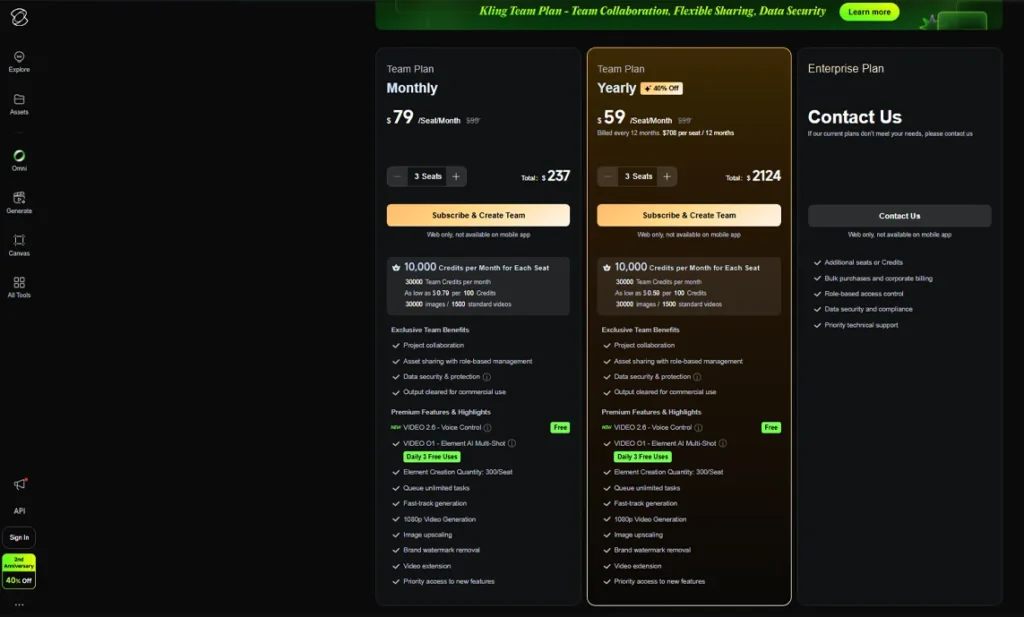Click Yearly plan 3 Seats field
This screenshot has width=1024, height=617.
(x=638, y=176)
